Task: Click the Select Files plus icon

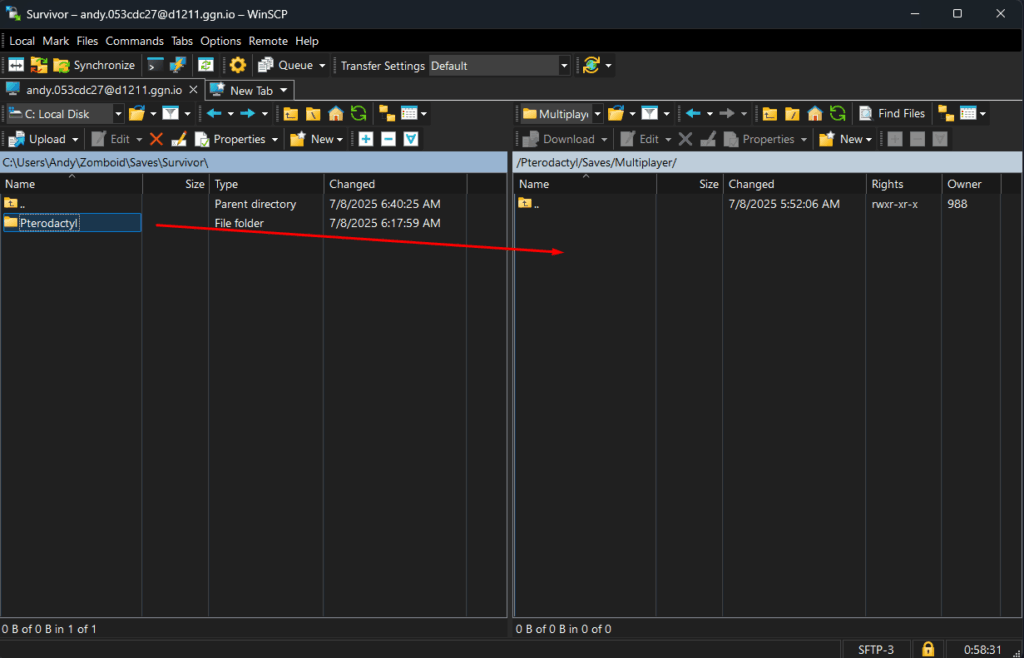Action: 366,140
